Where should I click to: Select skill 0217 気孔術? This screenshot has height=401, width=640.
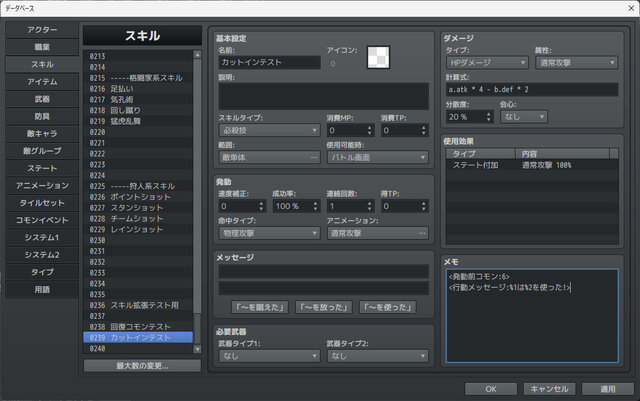click(138, 100)
